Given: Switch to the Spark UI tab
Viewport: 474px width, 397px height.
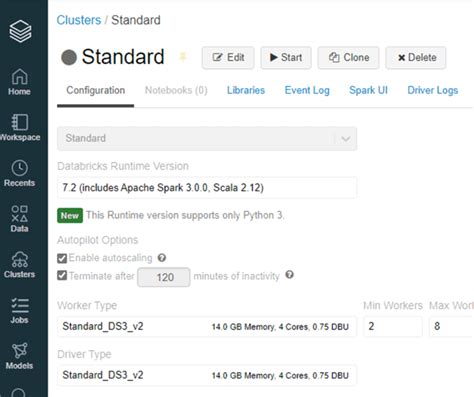Looking at the screenshot, I should [x=368, y=90].
